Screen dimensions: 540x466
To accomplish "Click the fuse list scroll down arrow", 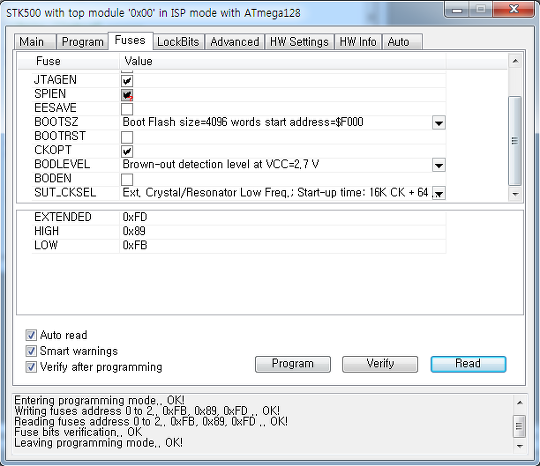I will click(x=515, y=194).
